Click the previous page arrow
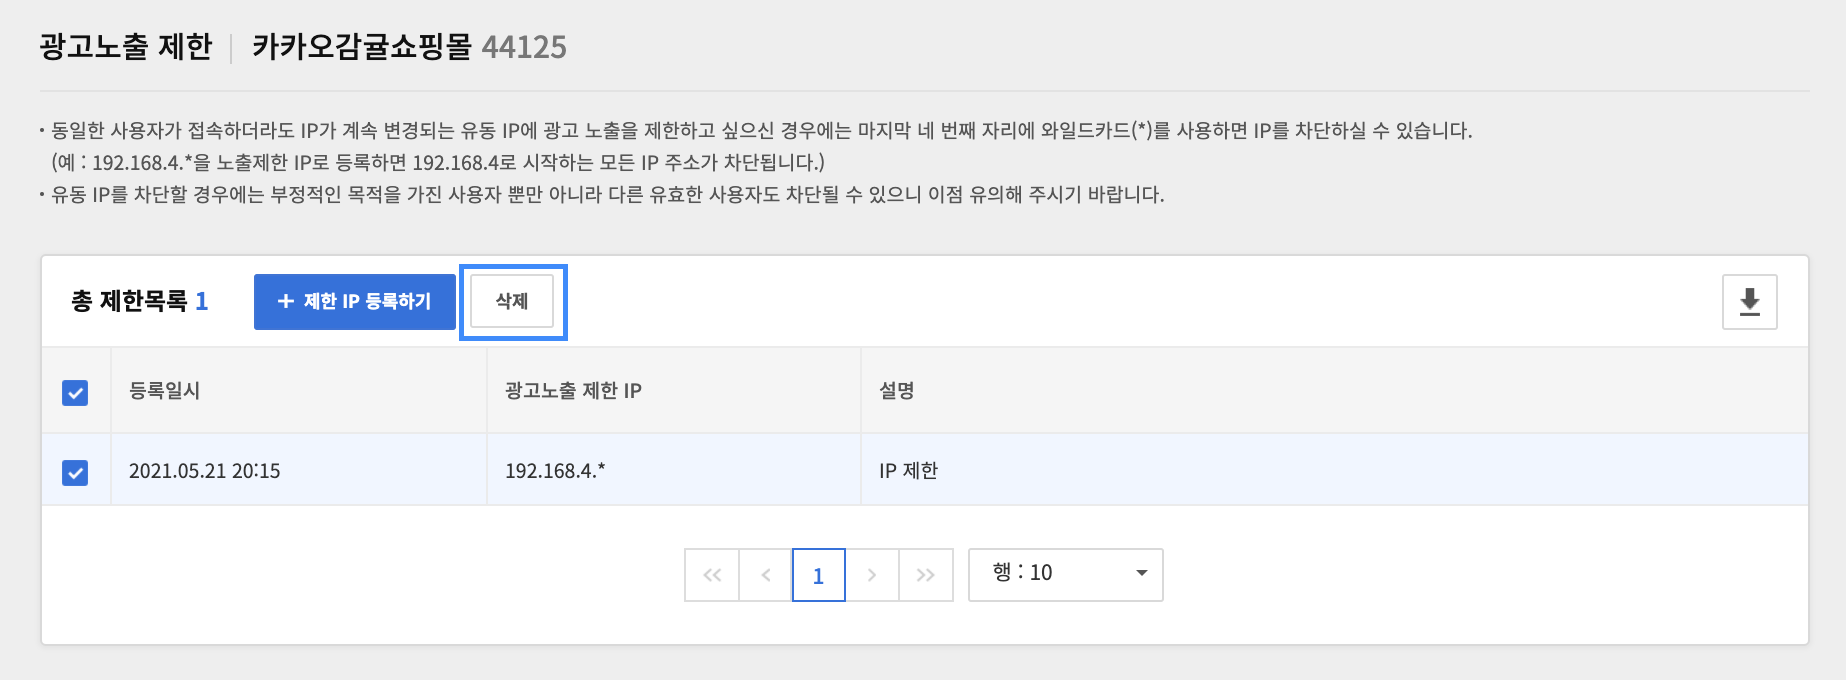The height and width of the screenshot is (680, 1846). 766,575
